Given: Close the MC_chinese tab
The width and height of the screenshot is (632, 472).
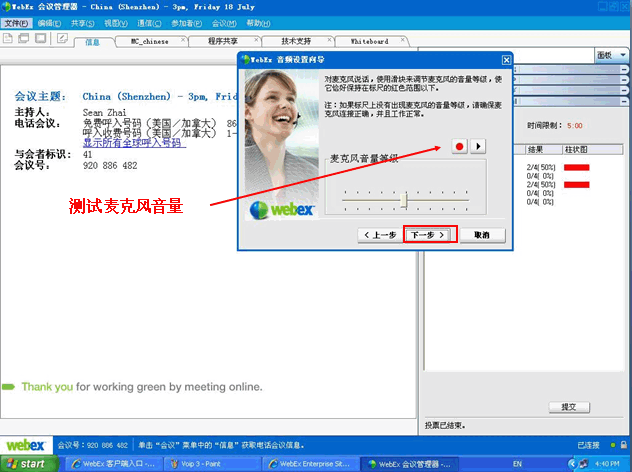Looking at the screenshot, I should (183, 40).
